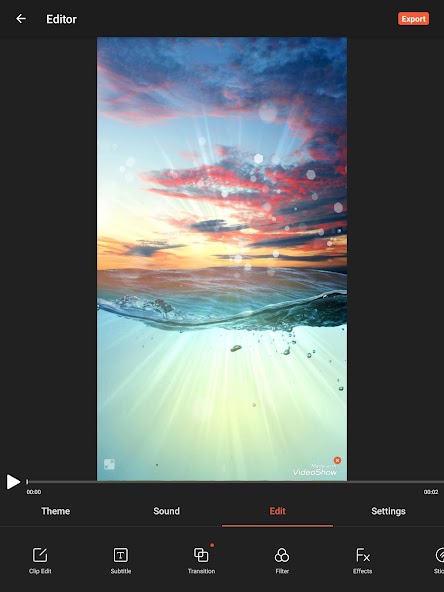Remove the VideoShow watermark via red X

pyautogui.click(x=337, y=460)
